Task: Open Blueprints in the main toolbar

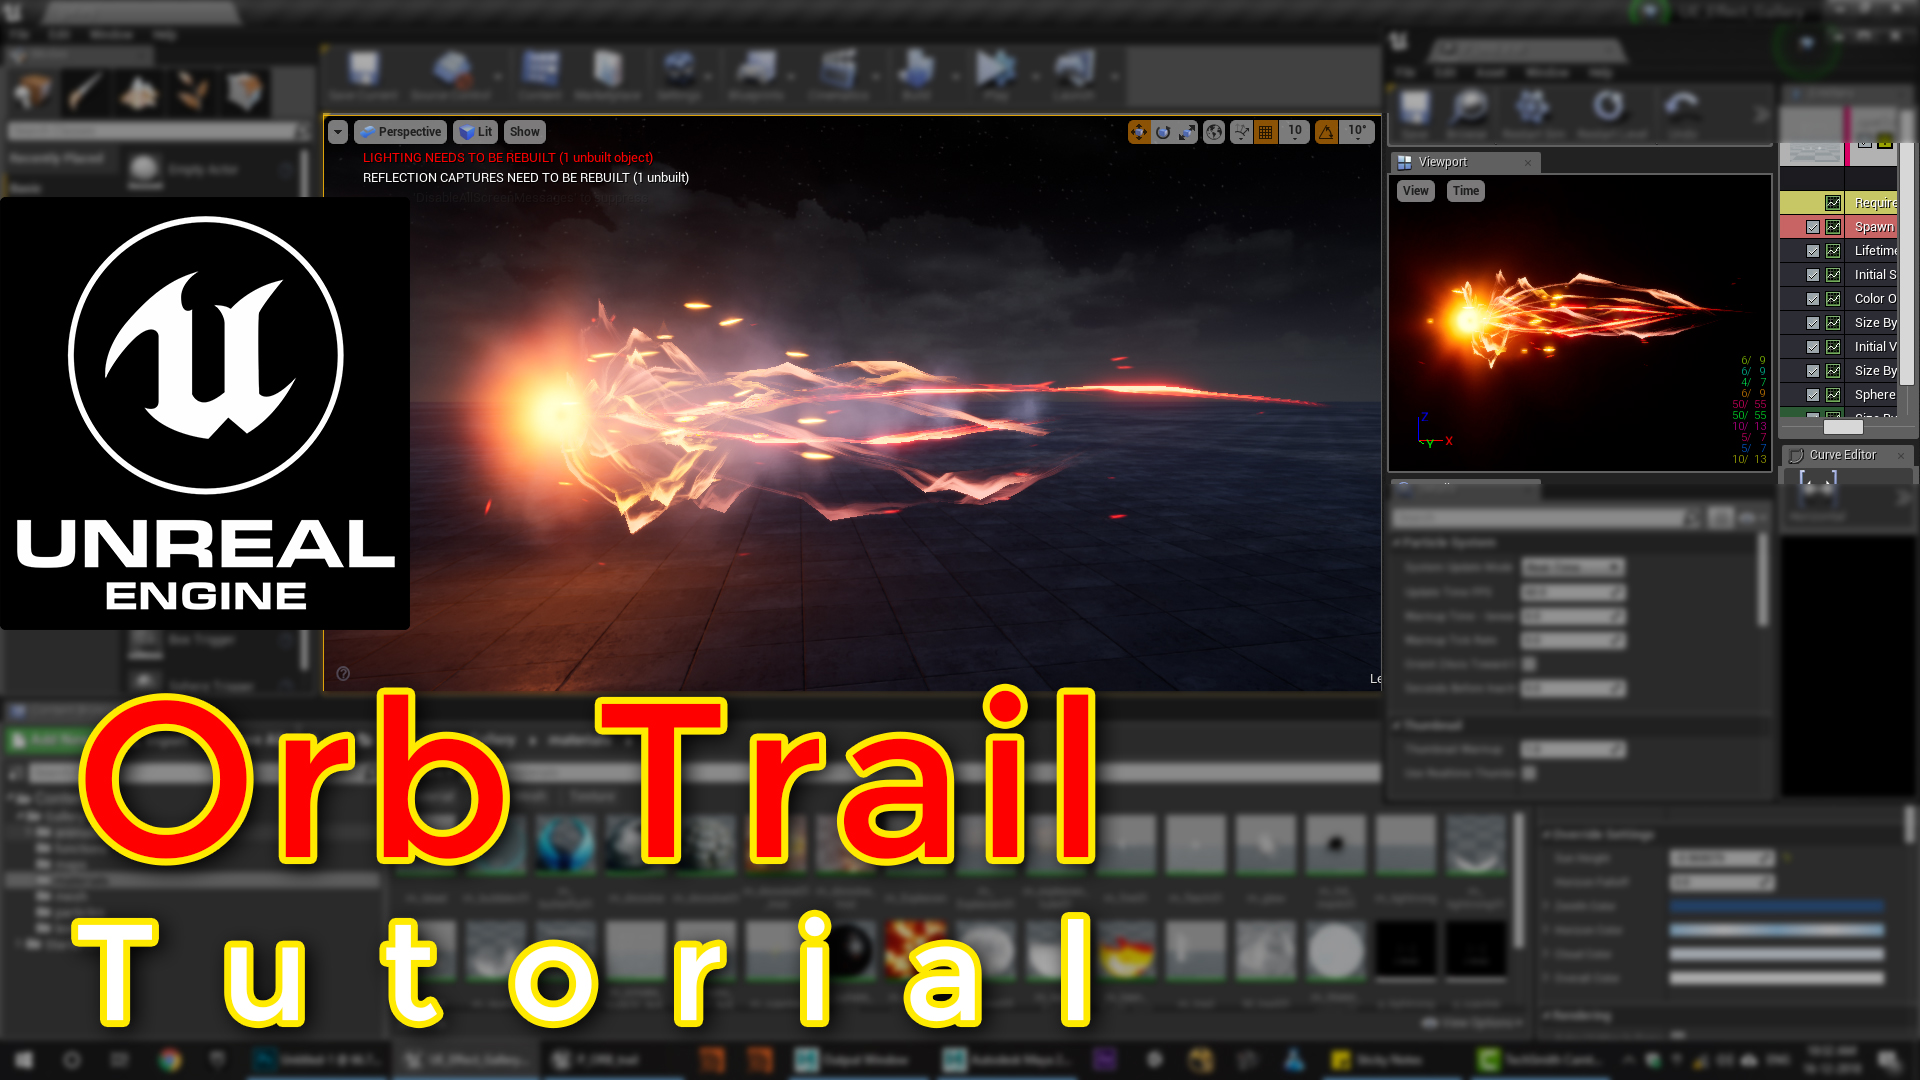Action: 756,76
